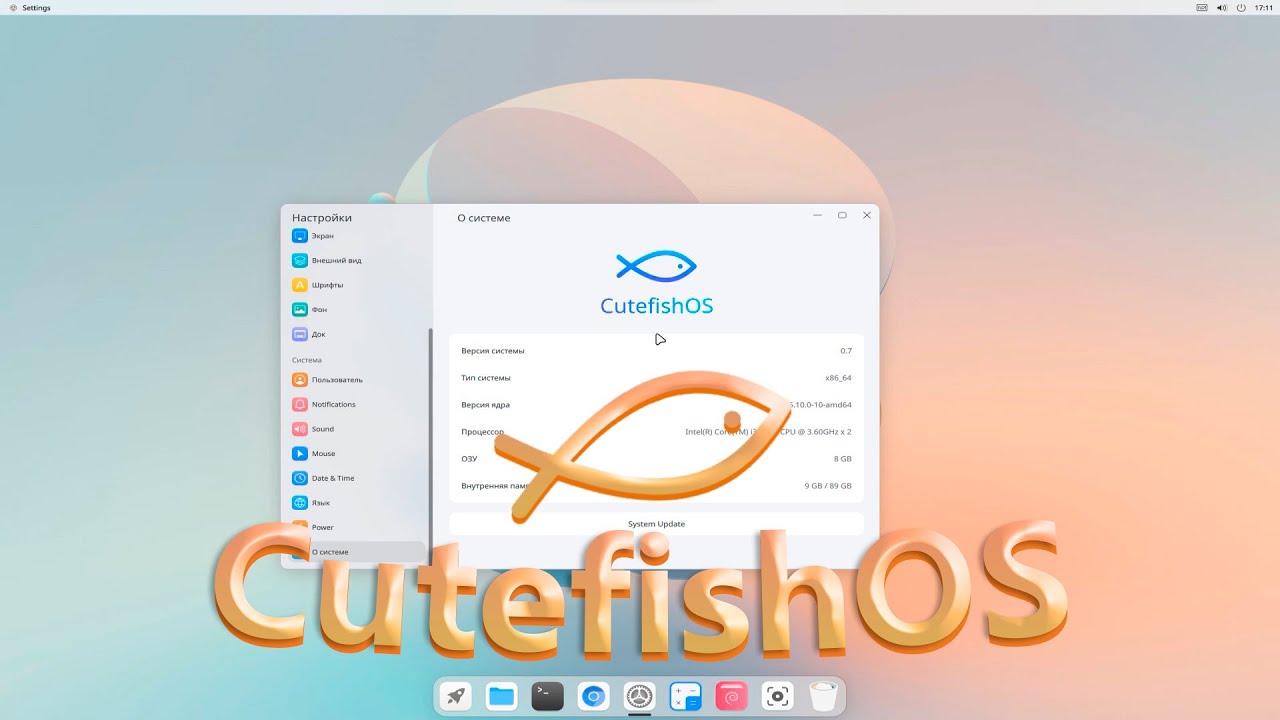Open the Фон wallpaper settings icon
This screenshot has height=720, width=1280.
[299, 310]
